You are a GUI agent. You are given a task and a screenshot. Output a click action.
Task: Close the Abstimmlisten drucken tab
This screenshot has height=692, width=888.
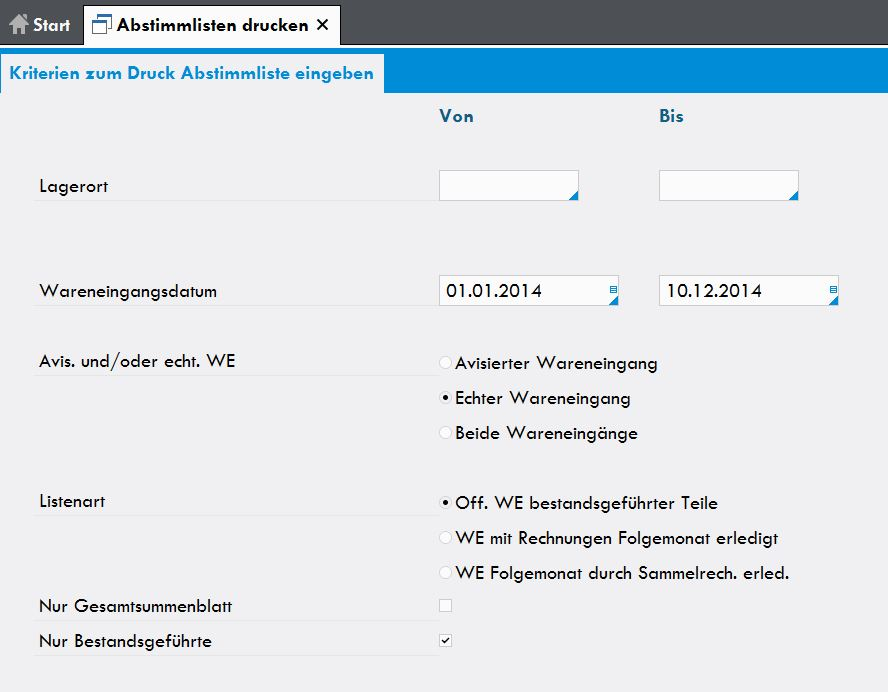click(x=322, y=25)
